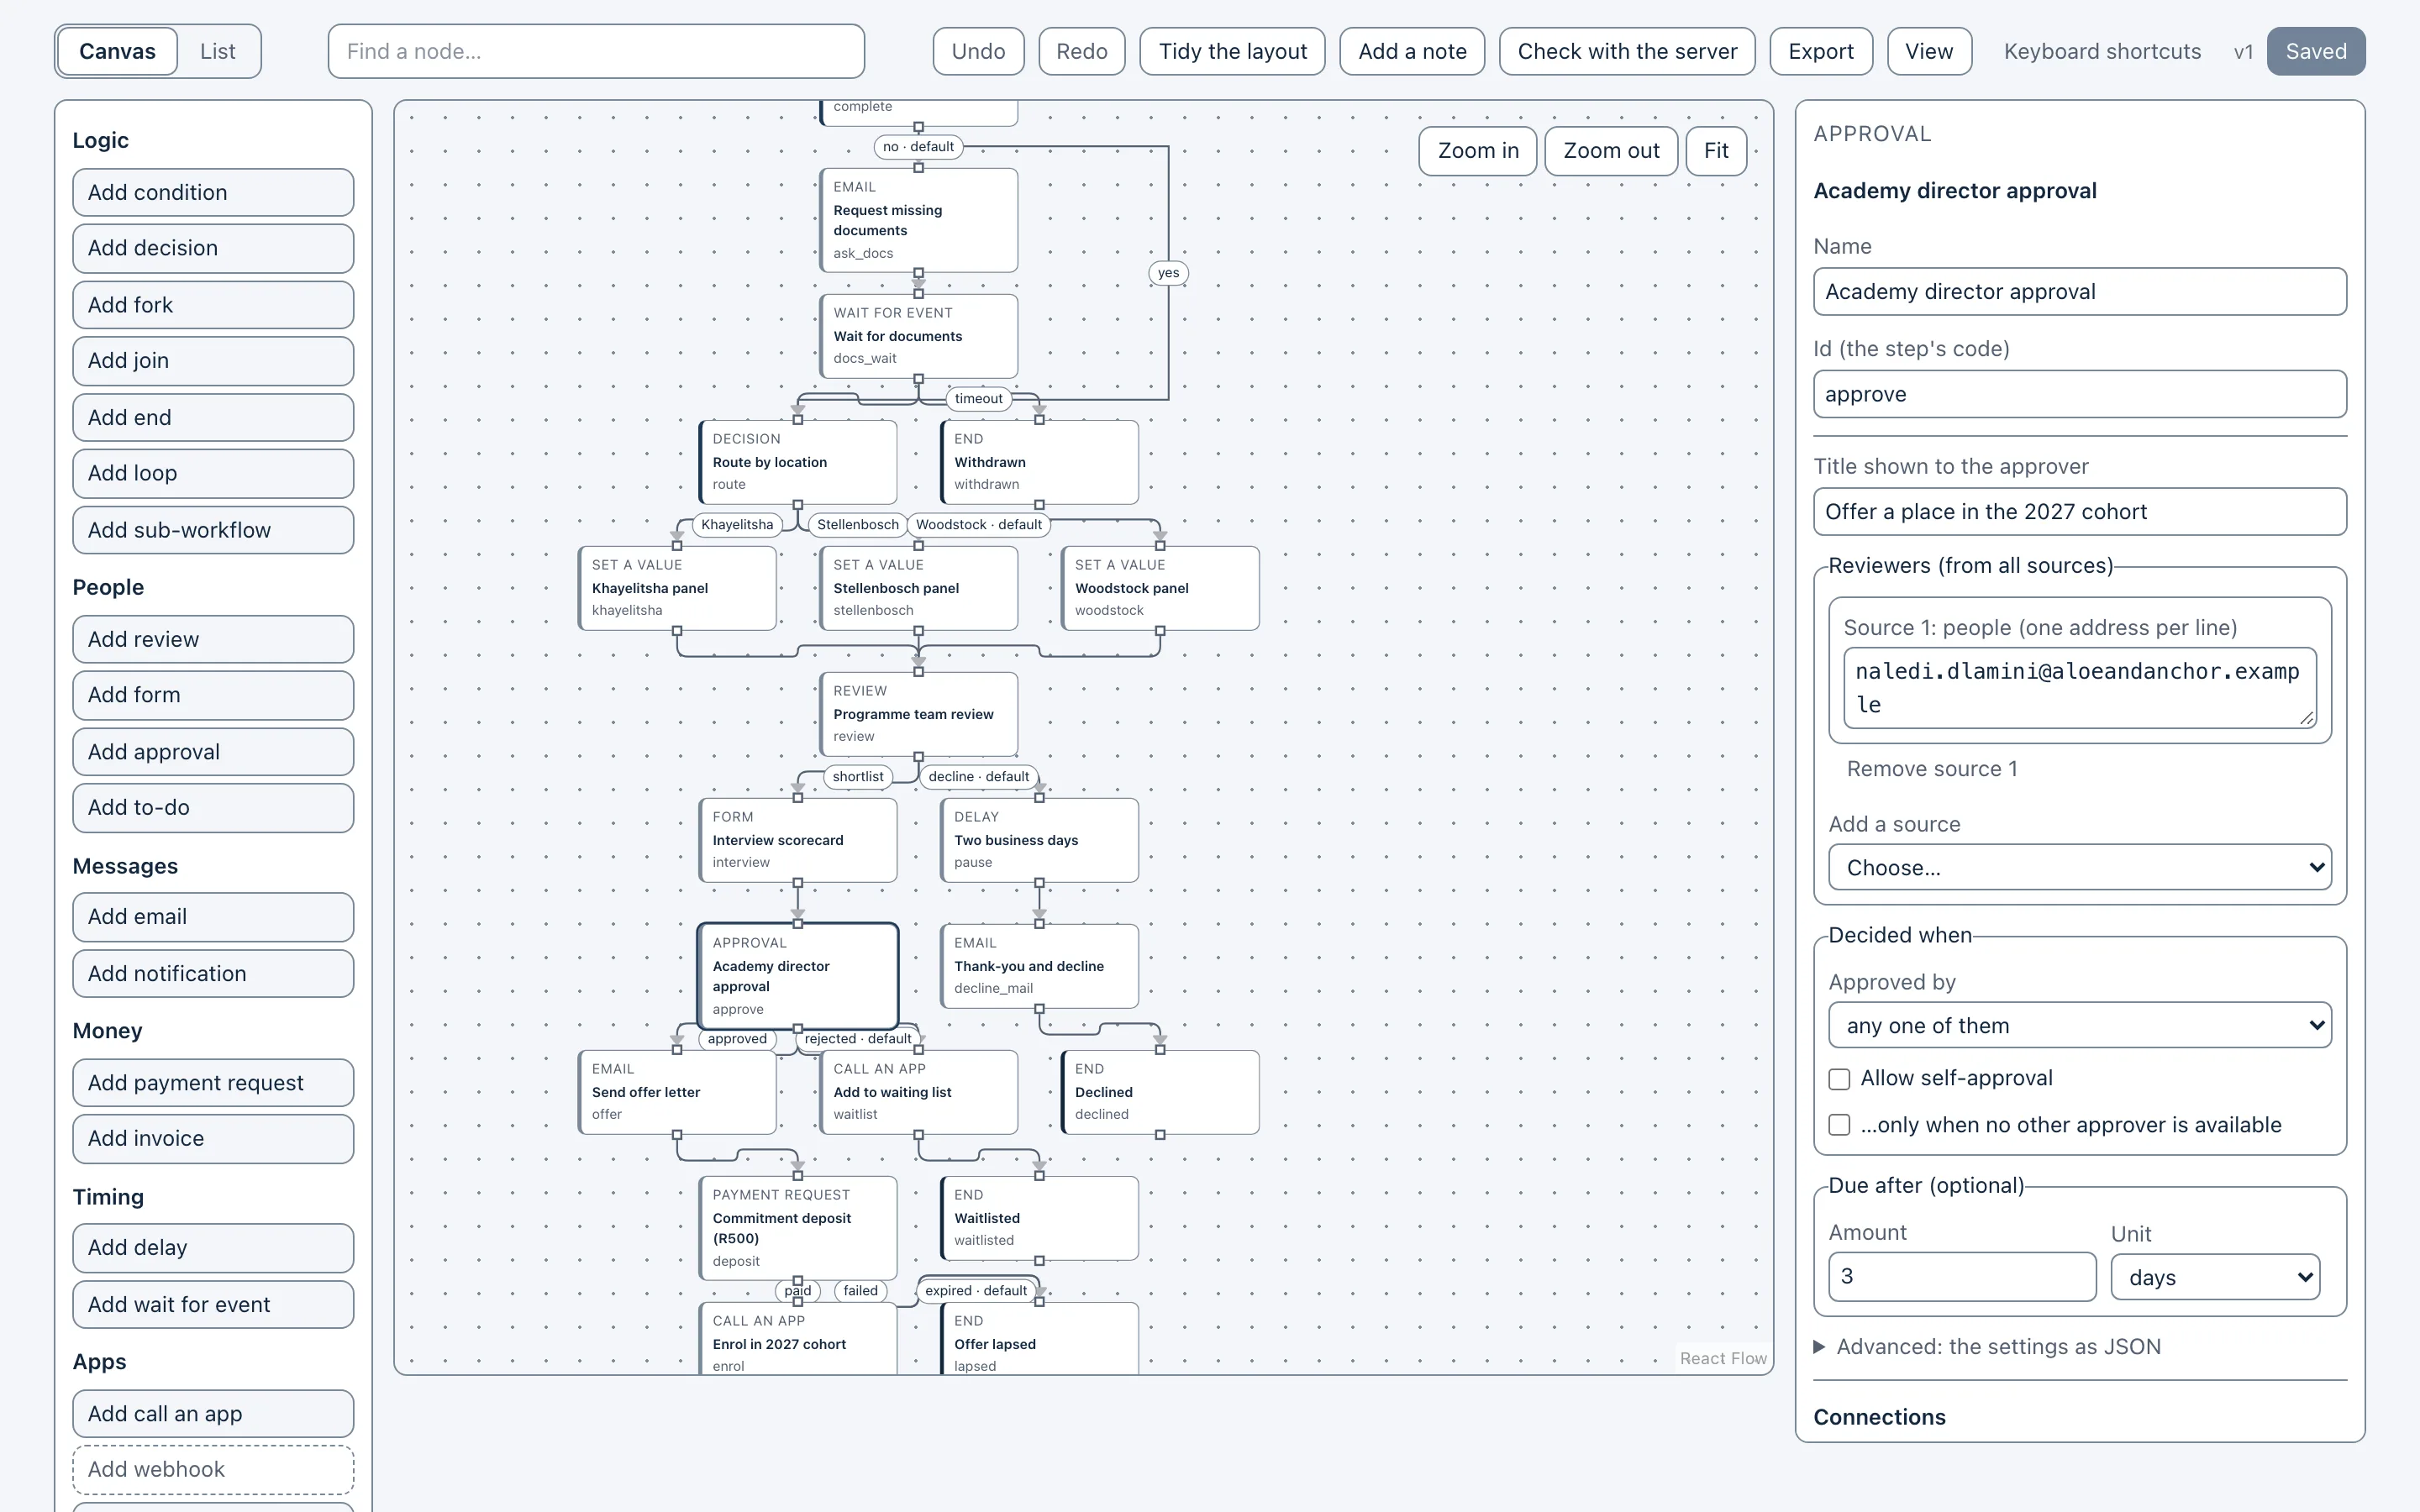Zoom in on the canvas
The image size is (2420, 1512).
[1478, 151]
